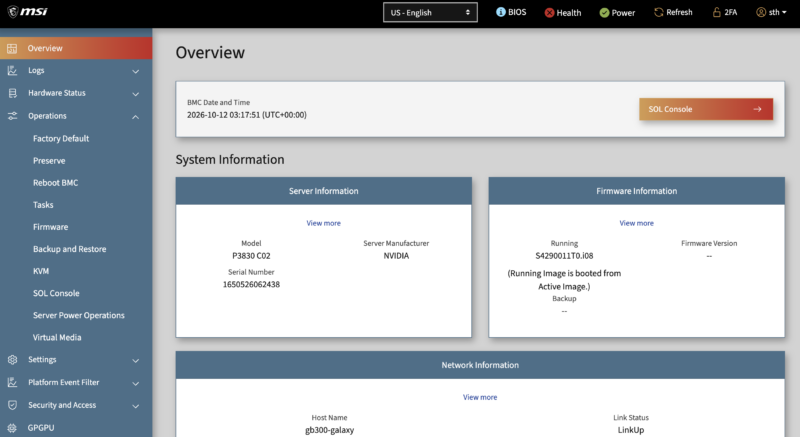Open Factory Default under Operations
Screen dimensions: 800x437
tap(61, 138)
